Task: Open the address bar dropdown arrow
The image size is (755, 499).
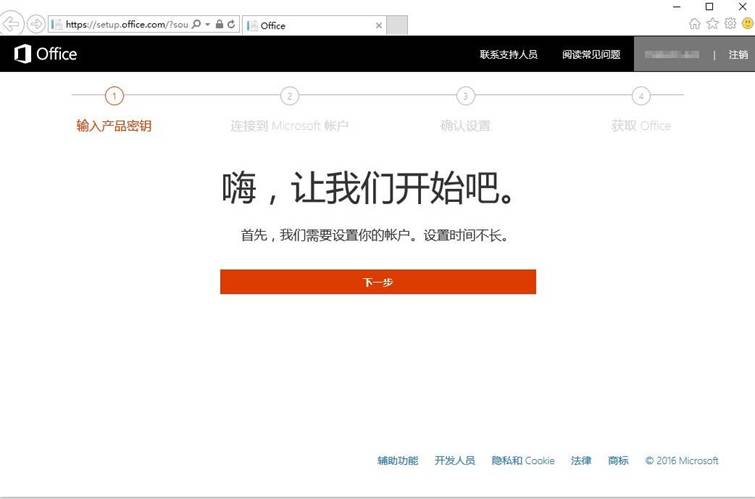Action: (208, 24)
